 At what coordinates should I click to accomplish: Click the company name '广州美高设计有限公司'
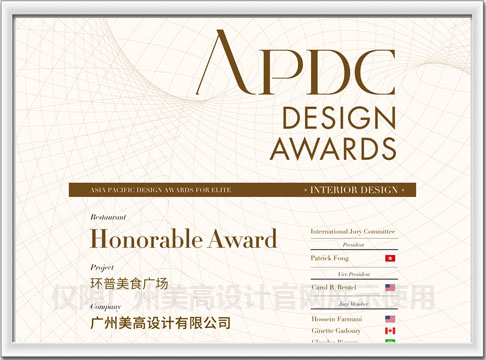coord(160,323)
